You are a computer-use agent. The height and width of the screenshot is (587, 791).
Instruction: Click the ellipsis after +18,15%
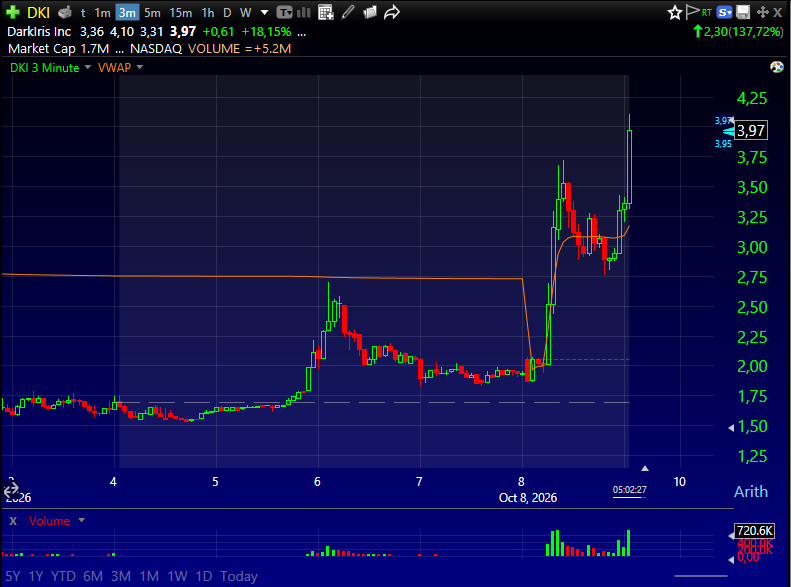(302, 32)
